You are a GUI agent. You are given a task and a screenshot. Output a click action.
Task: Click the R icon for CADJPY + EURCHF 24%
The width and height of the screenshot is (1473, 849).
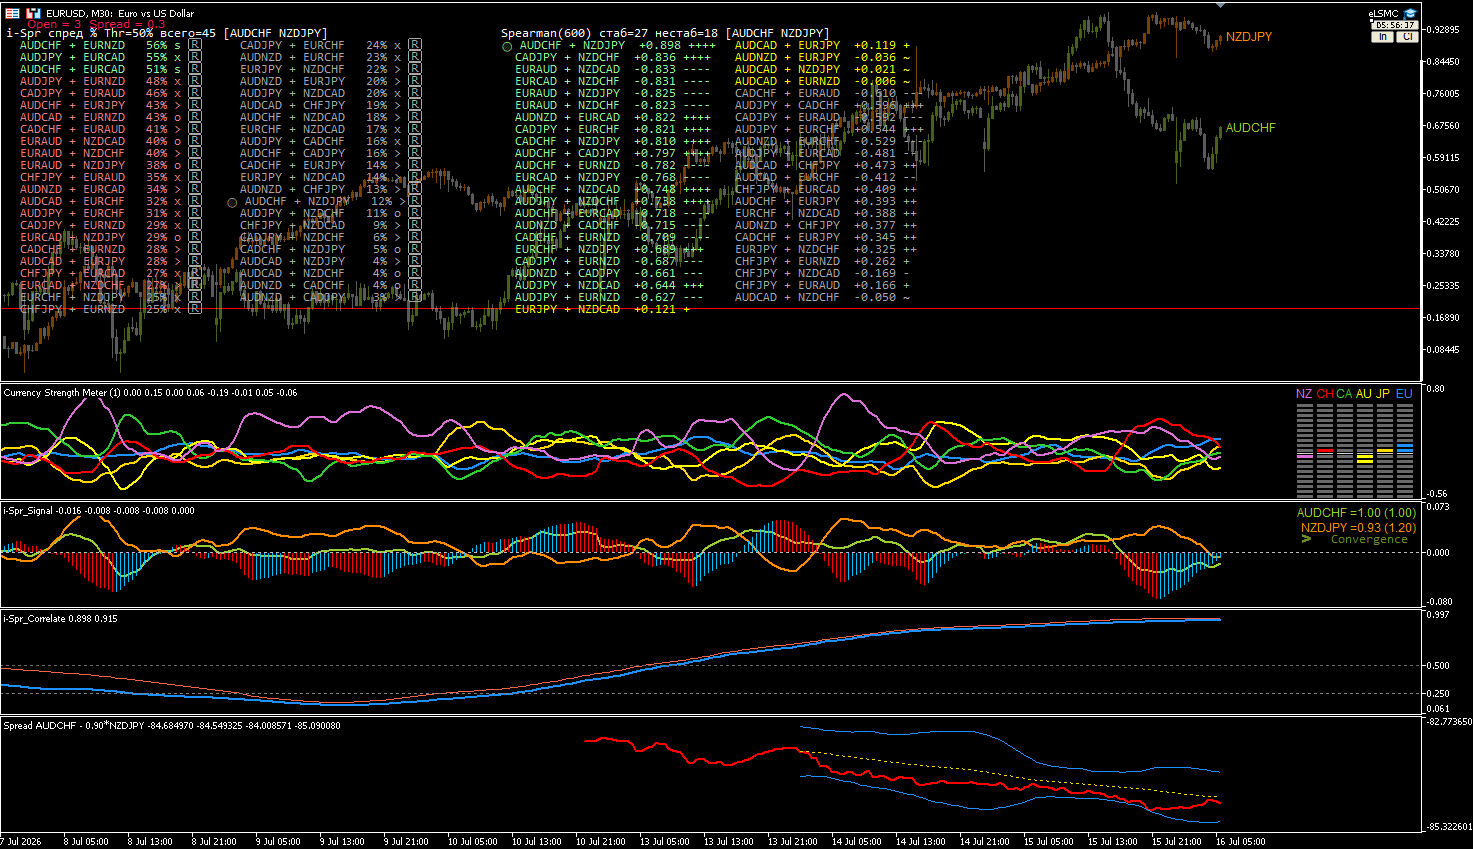click(x=415, y=45)
